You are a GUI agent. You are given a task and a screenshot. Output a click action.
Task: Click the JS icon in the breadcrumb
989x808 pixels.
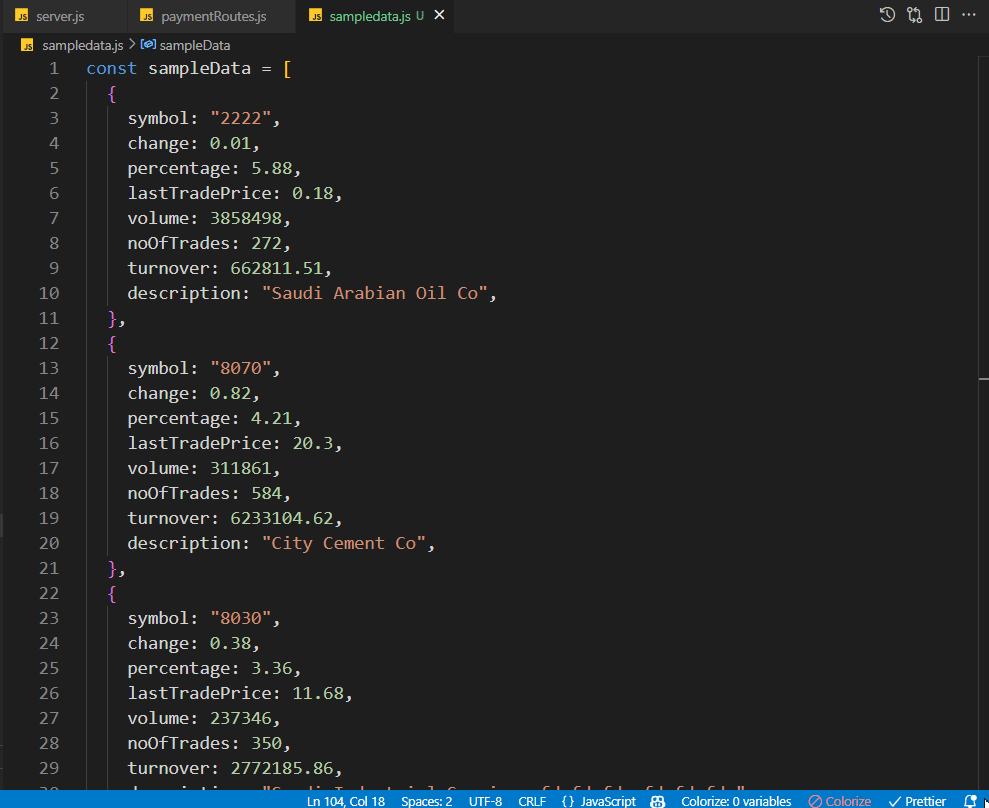(27, 45)
